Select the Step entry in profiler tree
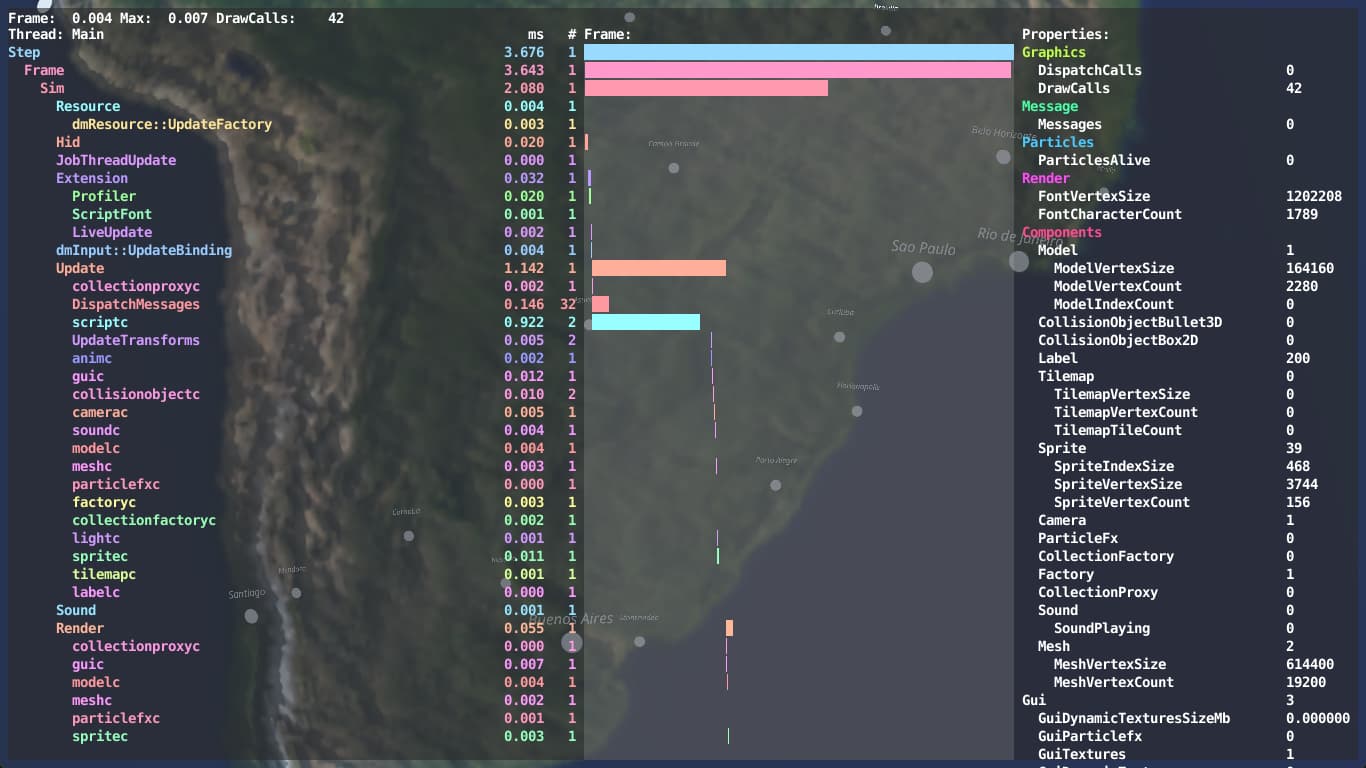Screen dimensions: 1366x768 pos(24,52)
